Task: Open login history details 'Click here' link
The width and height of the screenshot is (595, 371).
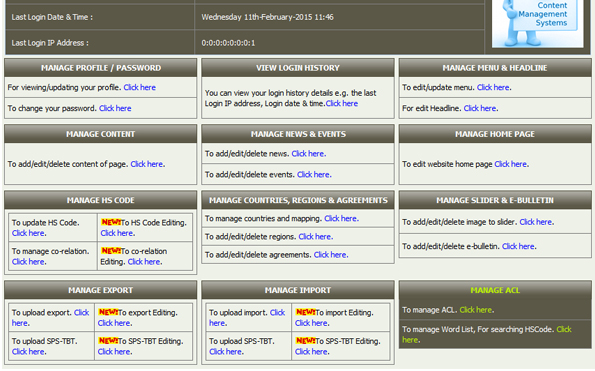Action: 342,103
